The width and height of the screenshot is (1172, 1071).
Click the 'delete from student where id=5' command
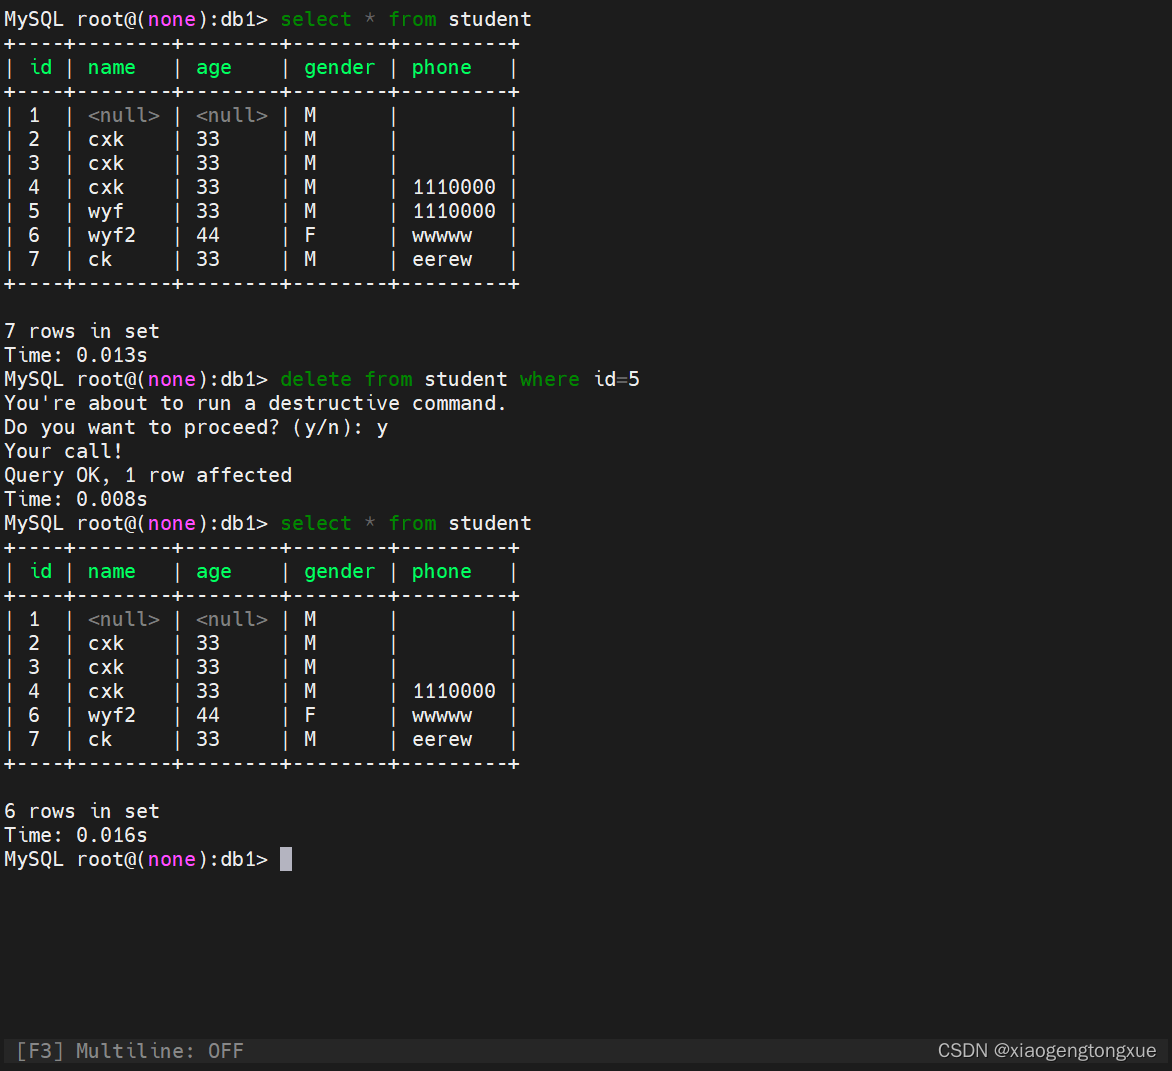(460, 380)
